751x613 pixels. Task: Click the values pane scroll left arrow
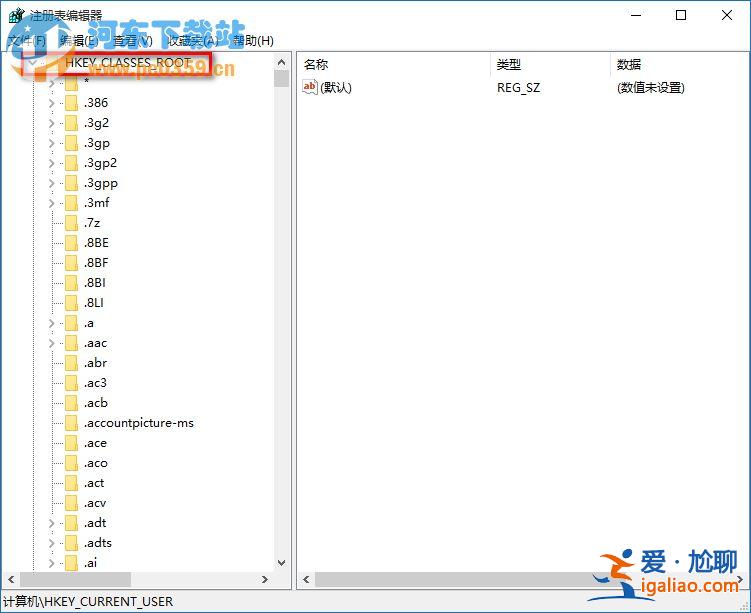coord(306,580)
